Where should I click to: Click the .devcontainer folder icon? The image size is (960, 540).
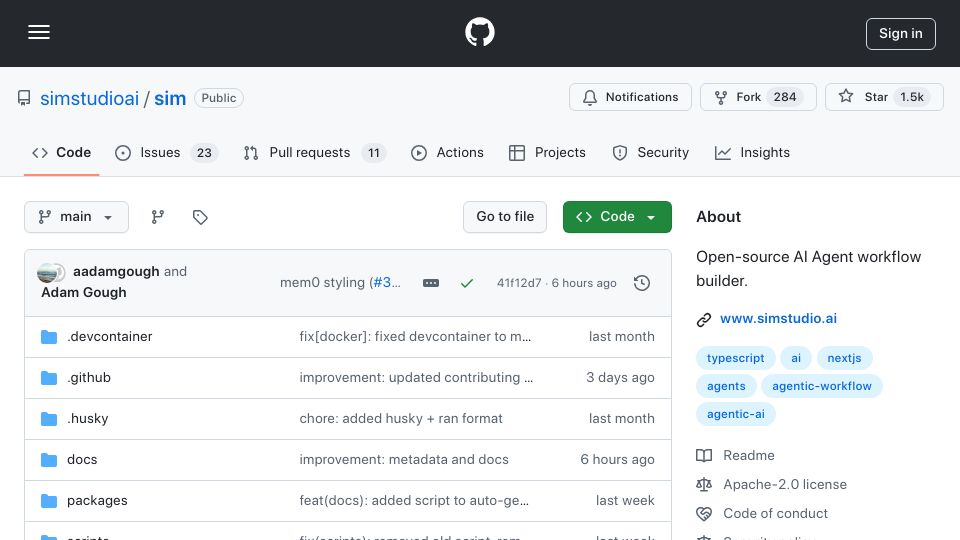49,337
